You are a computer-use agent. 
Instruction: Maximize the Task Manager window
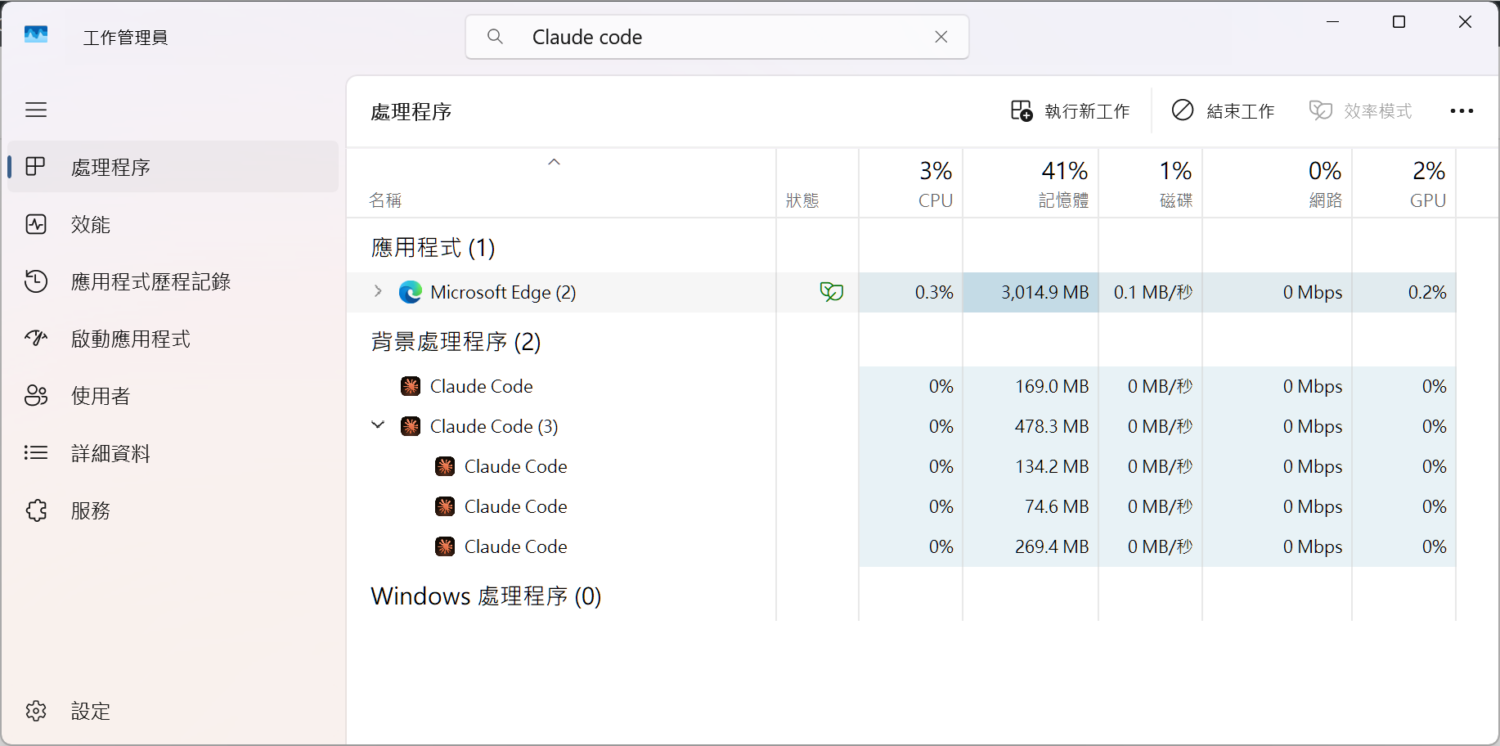pyautogui.click(x=1399, y=22)
